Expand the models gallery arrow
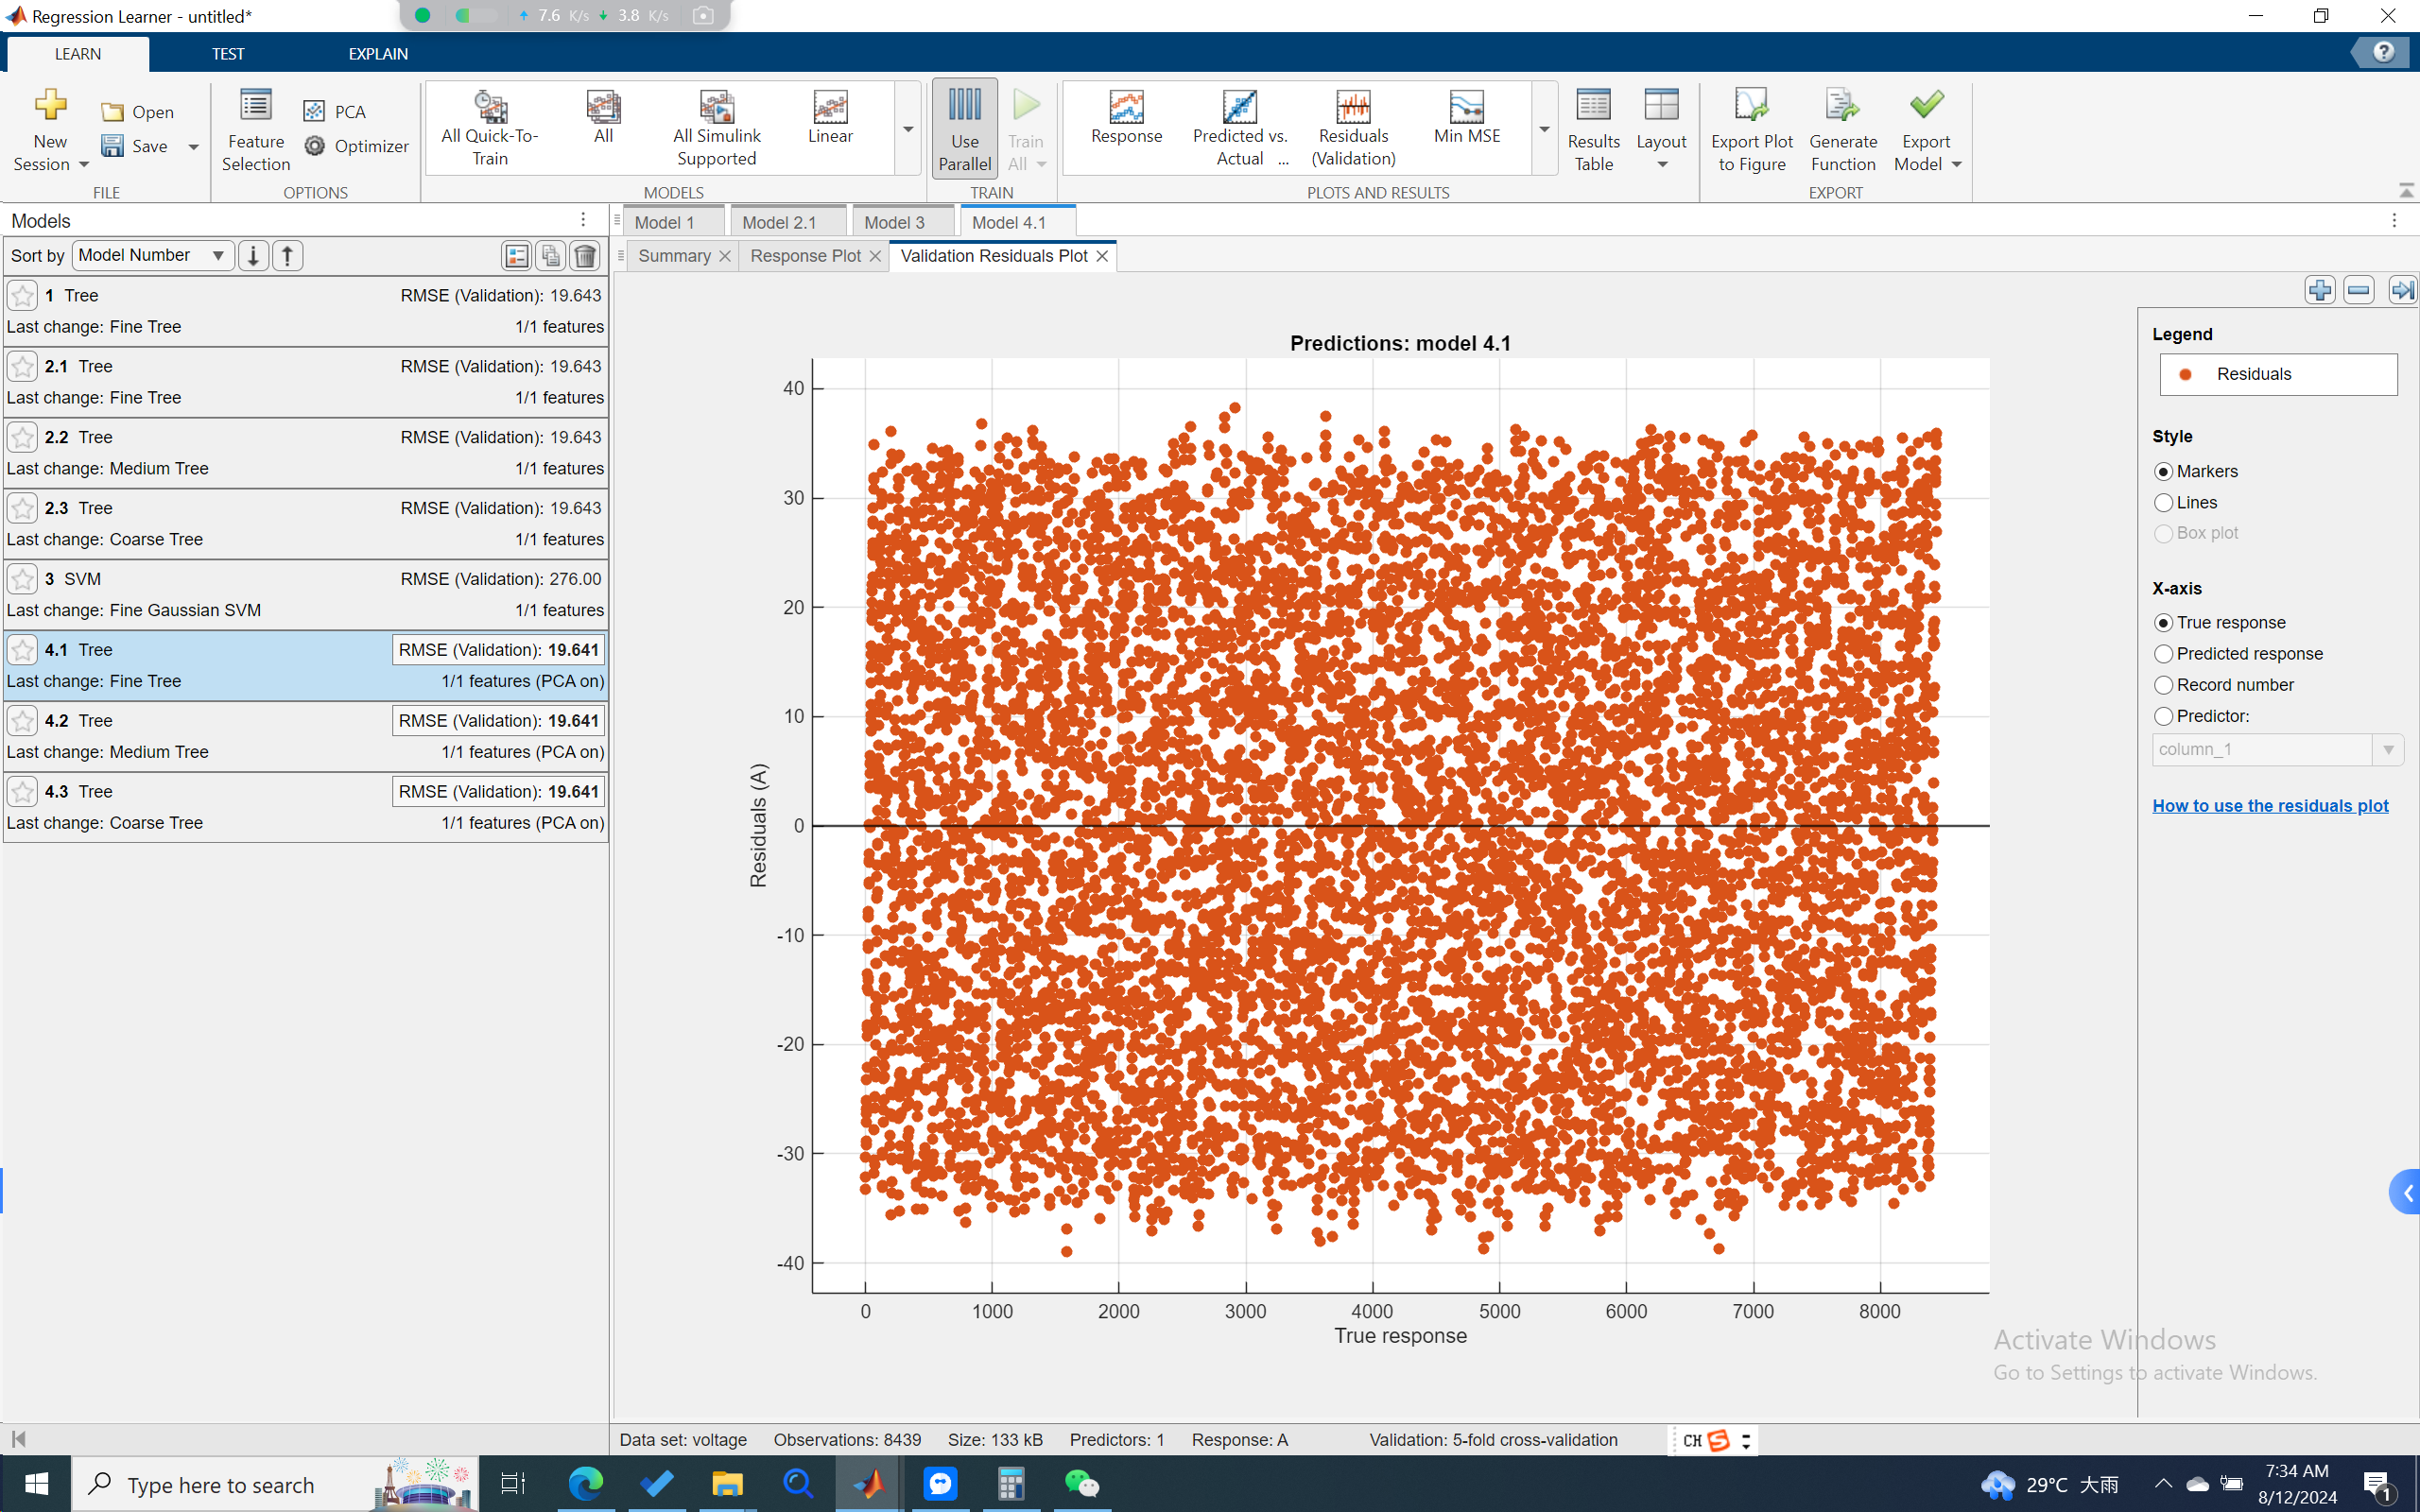Image resolution: width=2420 pixels, height=1512 pixels. [x=908, y=130]
